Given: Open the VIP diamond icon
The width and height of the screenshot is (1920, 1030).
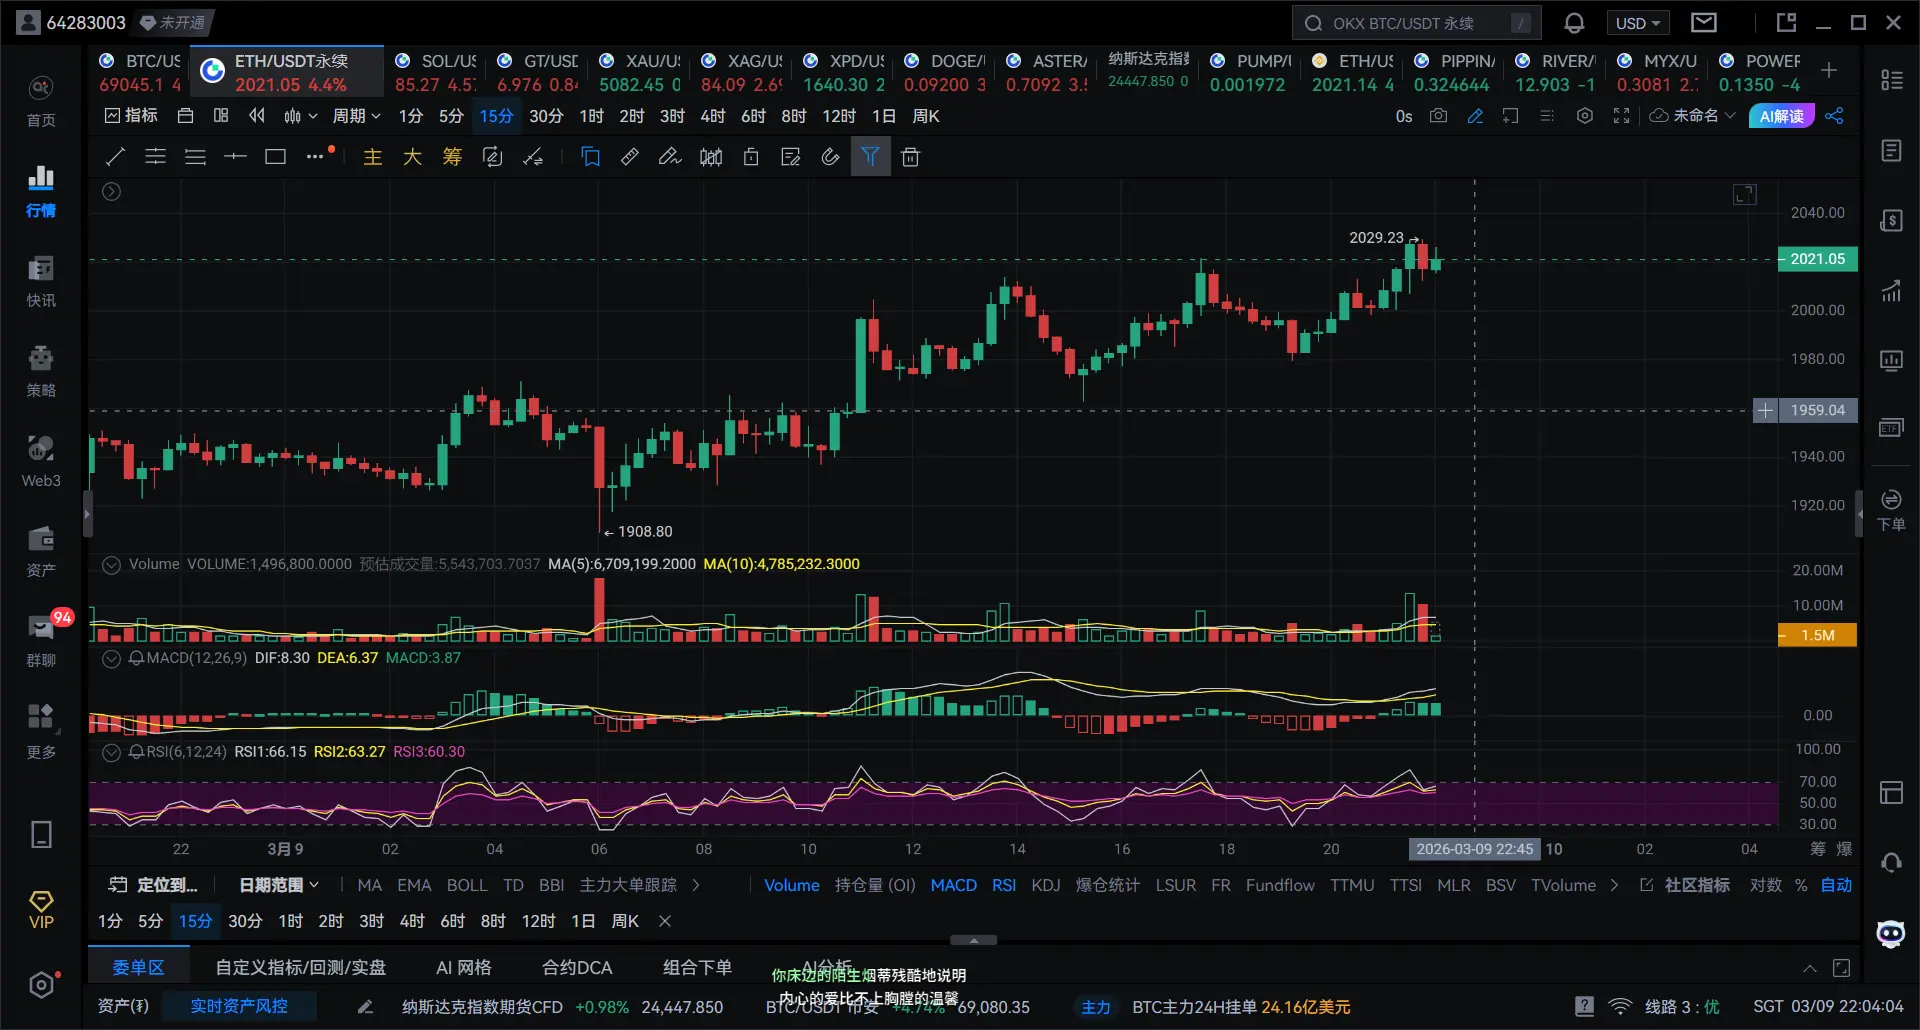Looking at the screenshot, I should [41, 910].
